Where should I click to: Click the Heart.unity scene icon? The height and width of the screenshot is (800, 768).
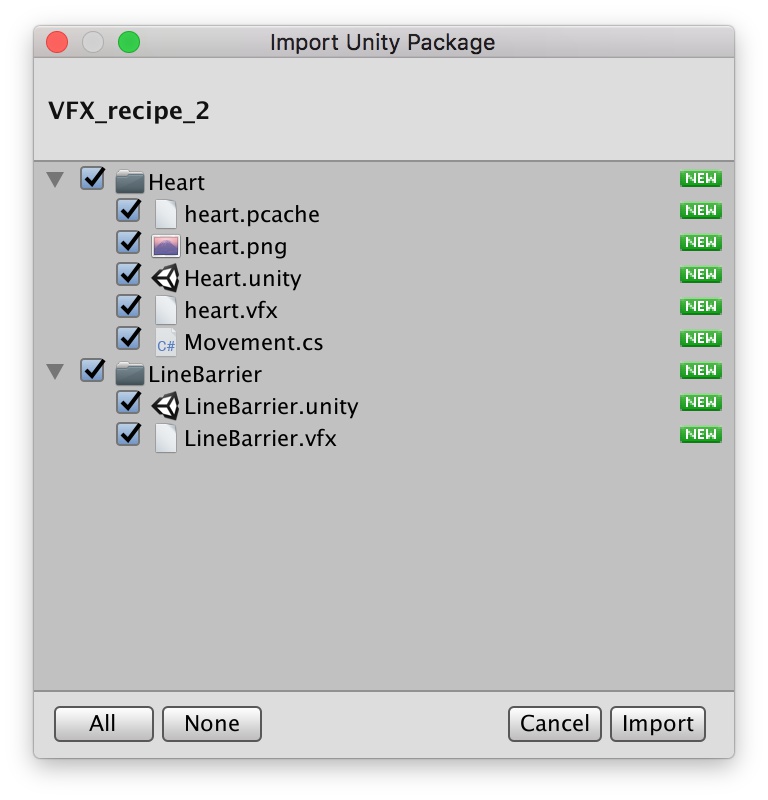pos(165,278)
